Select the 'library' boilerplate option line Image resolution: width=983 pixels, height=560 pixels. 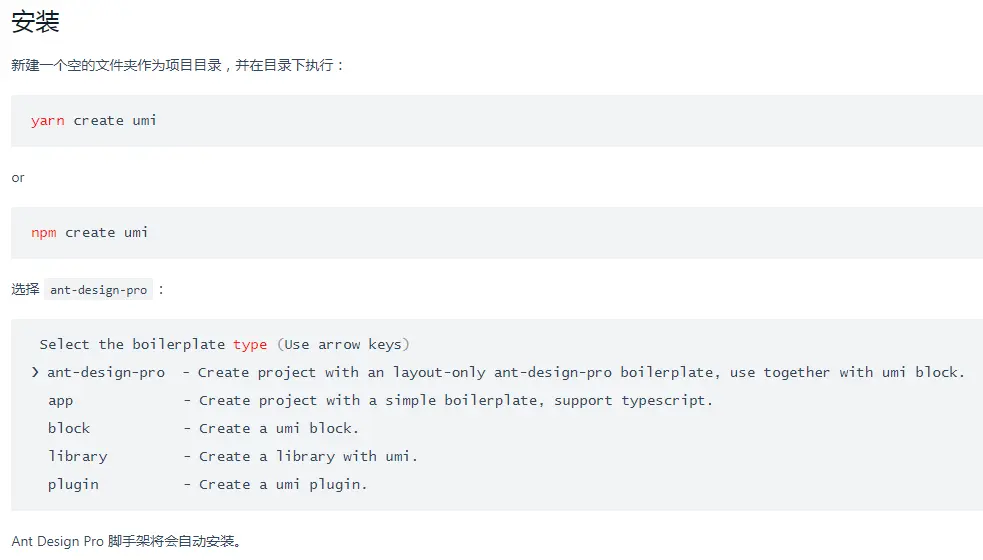(x=77, y=457)
